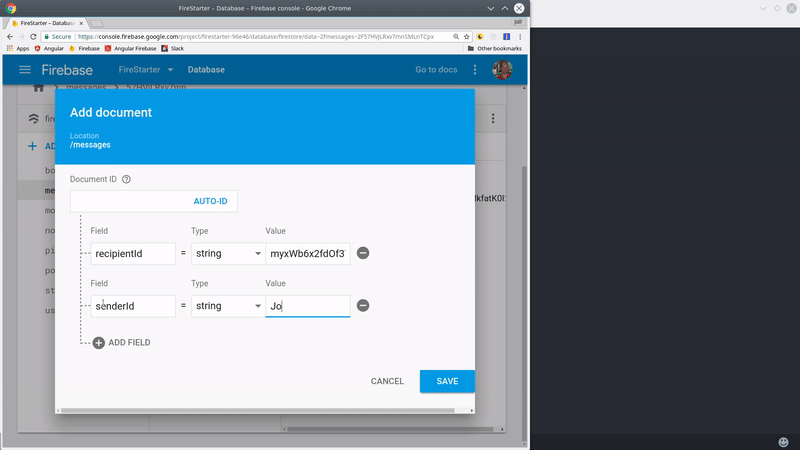Open the user profile avatar
The height and width of the screenshot is (450, 800).
point(502,70)
